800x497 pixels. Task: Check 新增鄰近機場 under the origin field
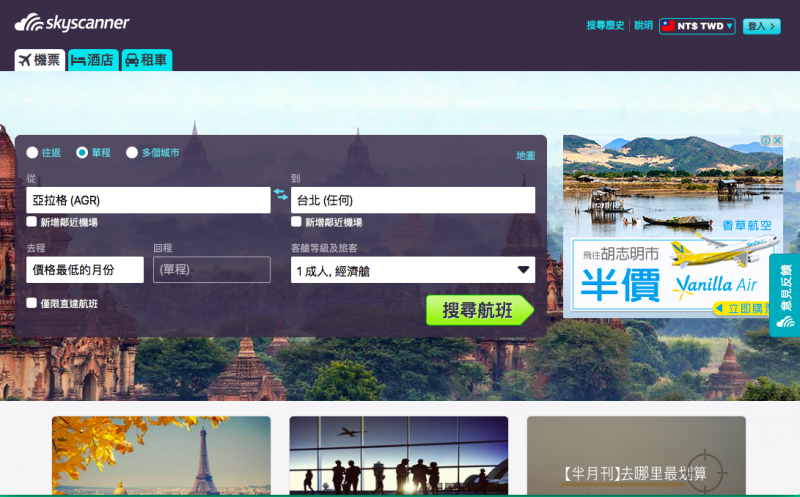click(32, 221)
